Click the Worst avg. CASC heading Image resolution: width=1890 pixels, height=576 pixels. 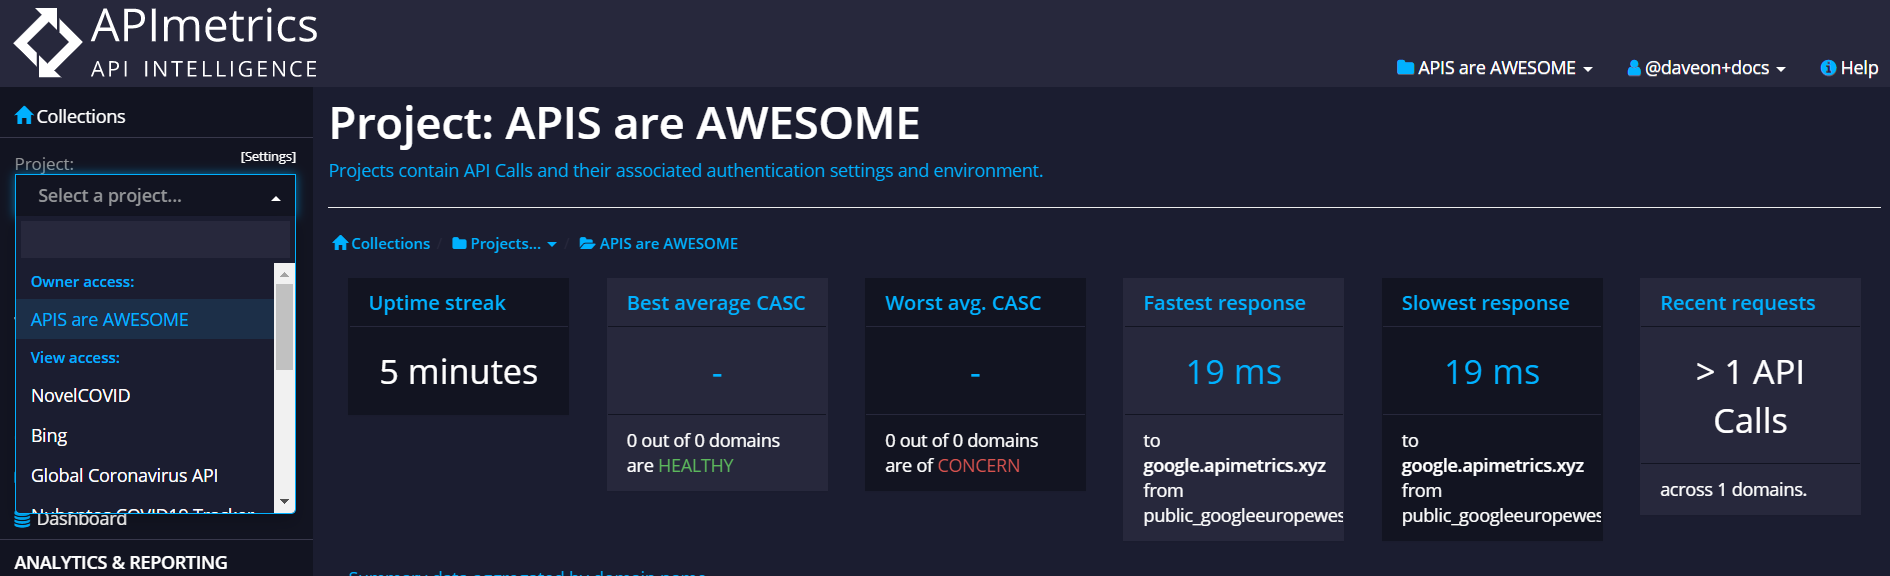[x=963, y=303]
